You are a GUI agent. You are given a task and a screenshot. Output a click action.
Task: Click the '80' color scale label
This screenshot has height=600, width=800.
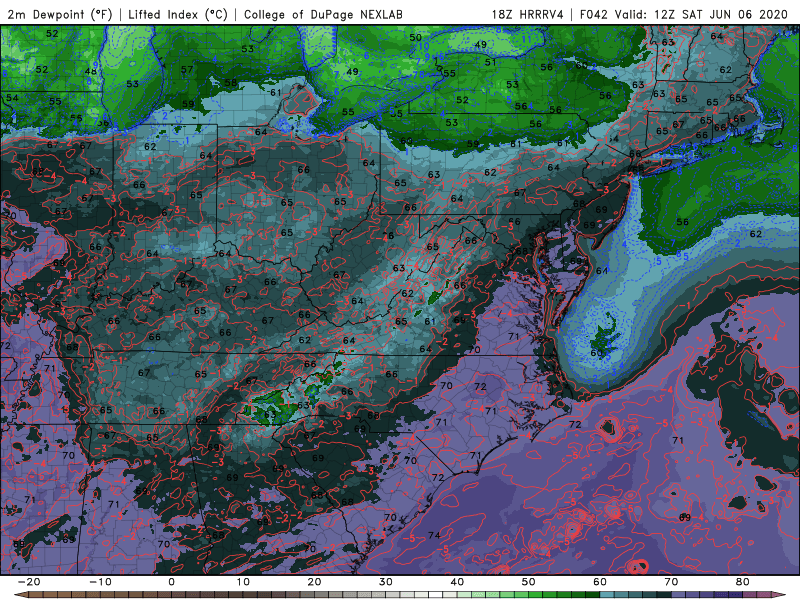click(743, 582)
